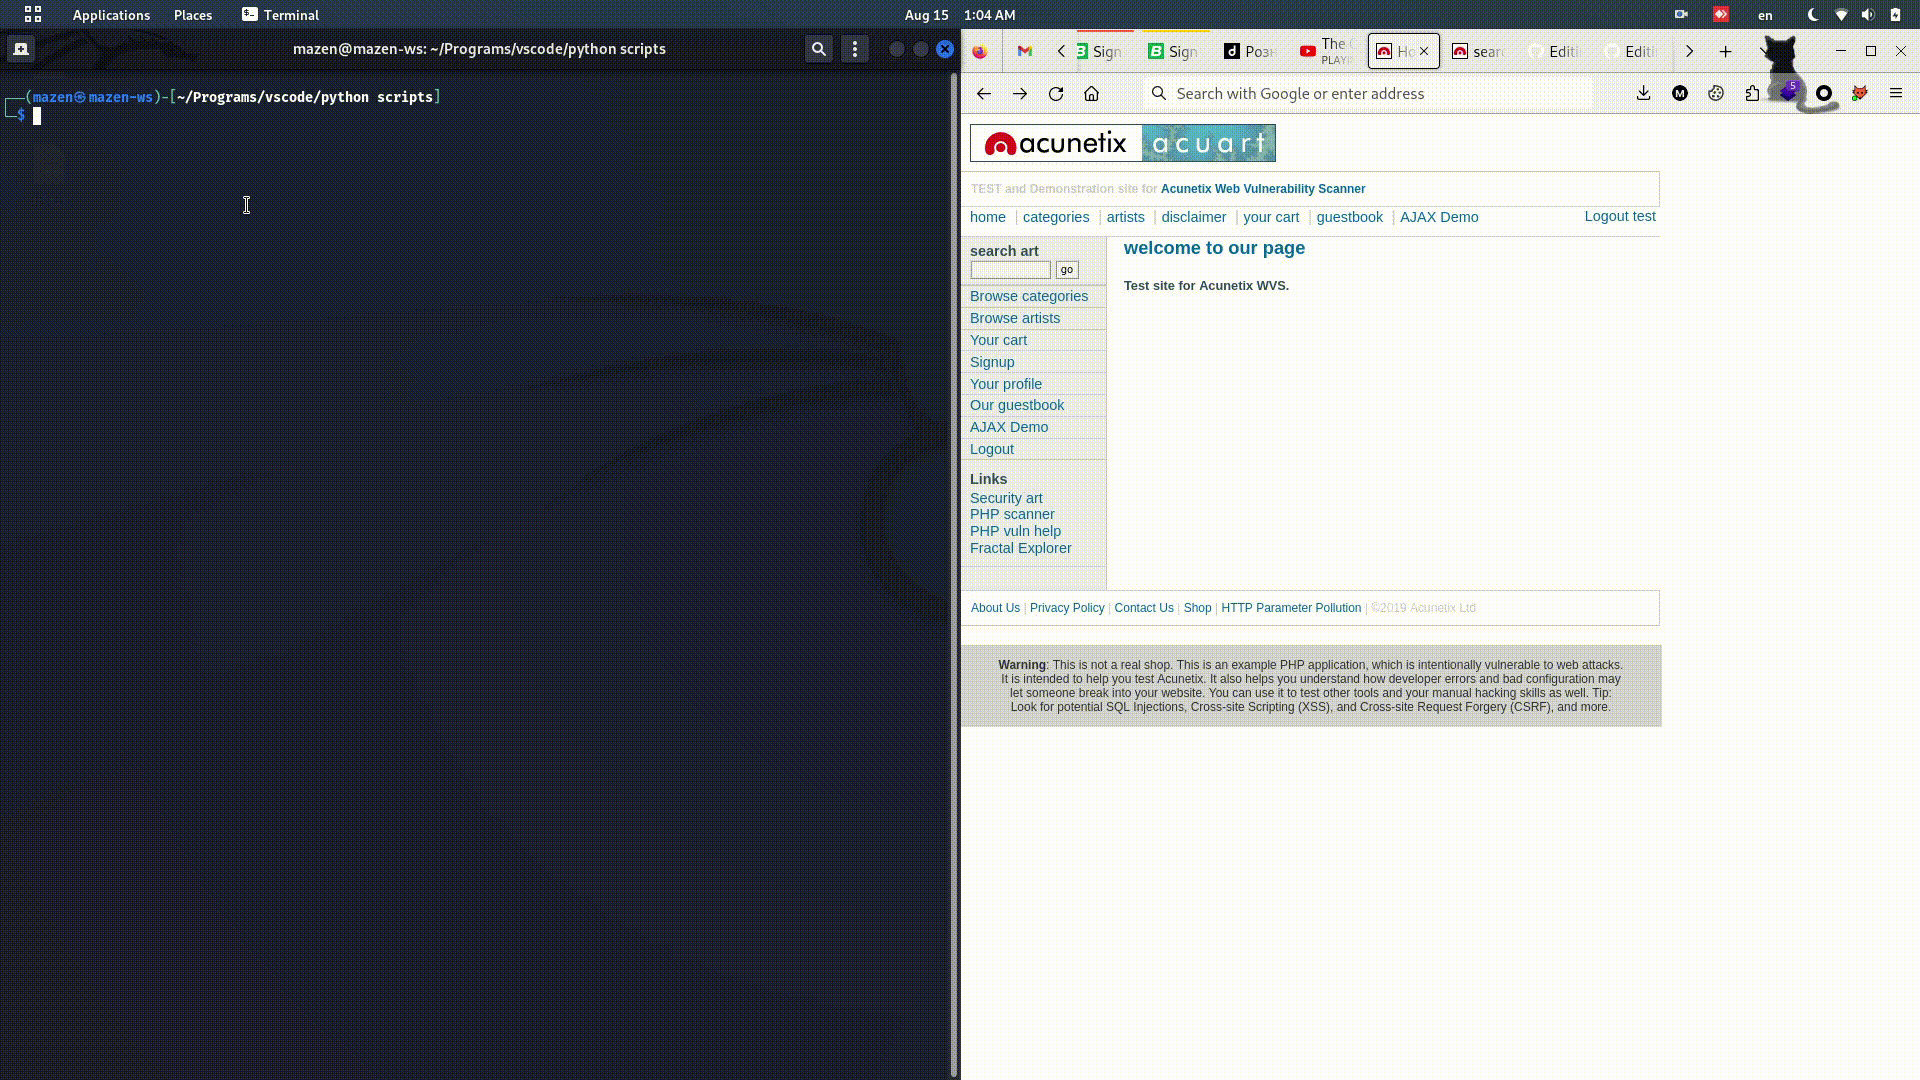The width and height of the screenshot is (1920, 1080).
Task: Click the search art input field
Action: 1010,270
